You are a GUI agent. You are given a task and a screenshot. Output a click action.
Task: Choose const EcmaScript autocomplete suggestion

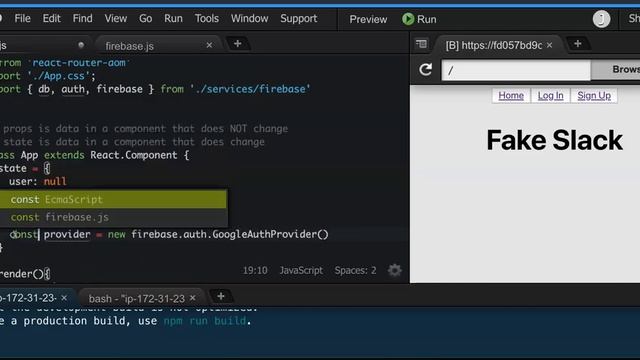(113, 200)
